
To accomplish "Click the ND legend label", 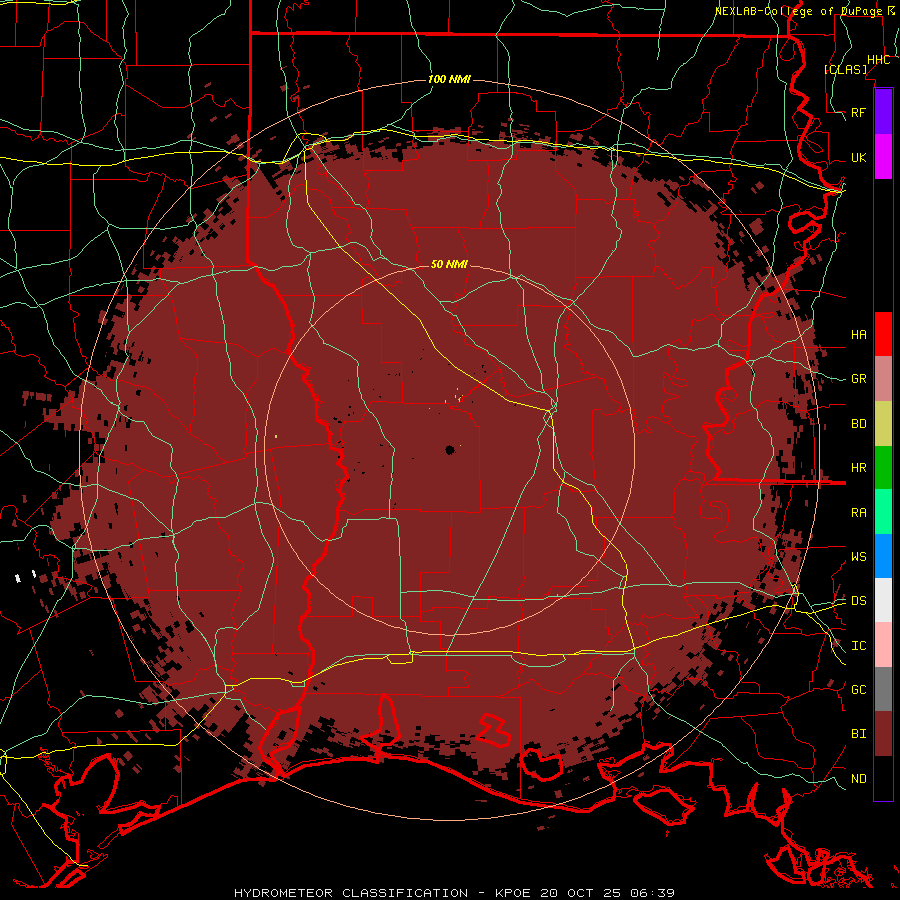I will tap(858, 779).
